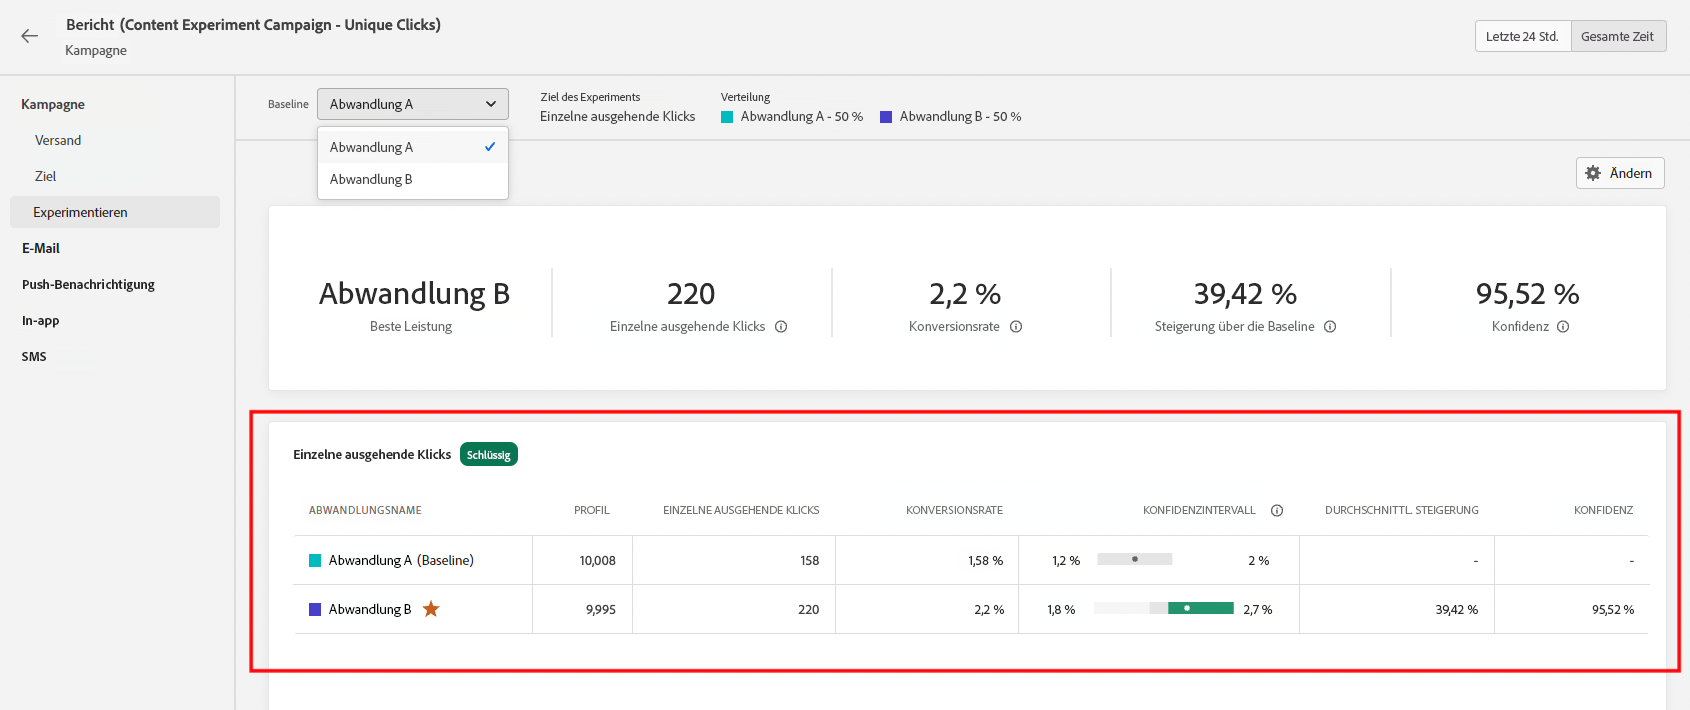Open Push-Benachrichtigung section in sidebar
This screenshot has height=710, width=1690.
(x=88, y=284)
